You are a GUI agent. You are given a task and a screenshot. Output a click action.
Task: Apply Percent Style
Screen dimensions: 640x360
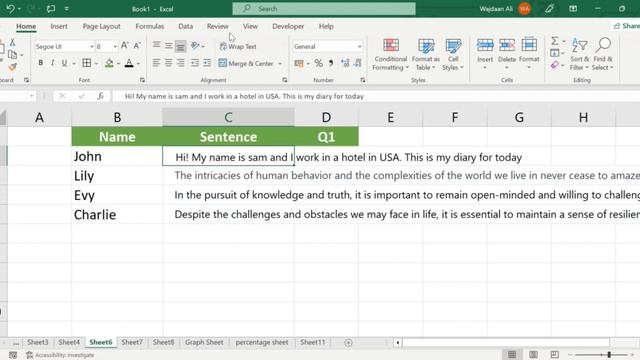(x=318, y=63)
